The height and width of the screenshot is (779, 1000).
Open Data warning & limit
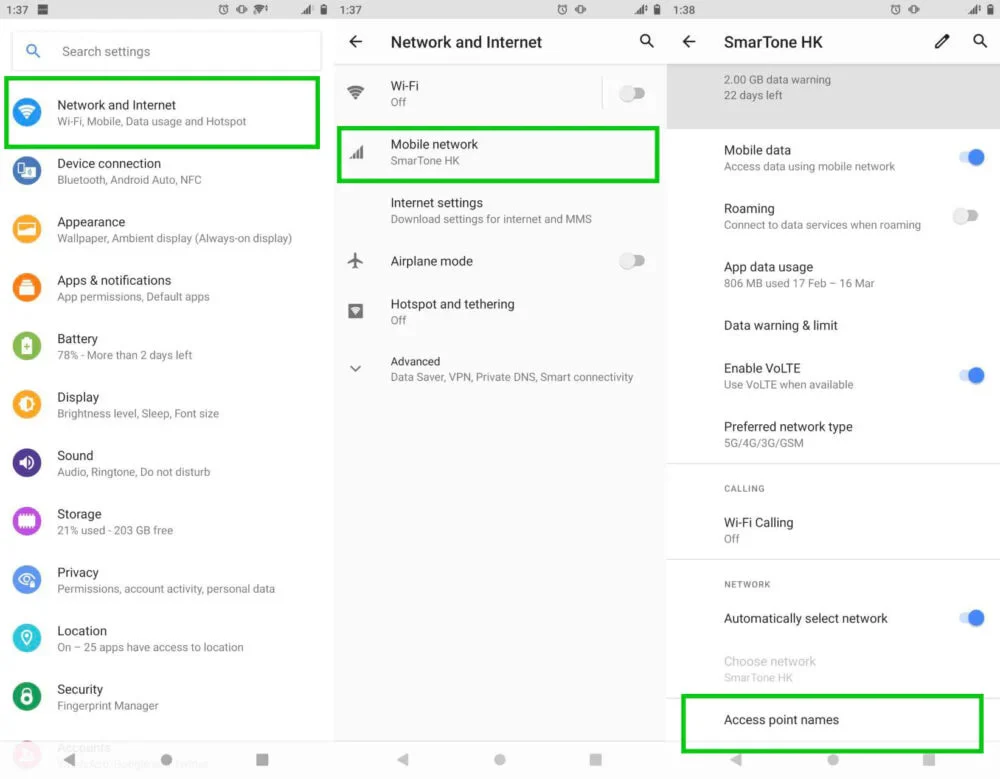tap(781, 326)
